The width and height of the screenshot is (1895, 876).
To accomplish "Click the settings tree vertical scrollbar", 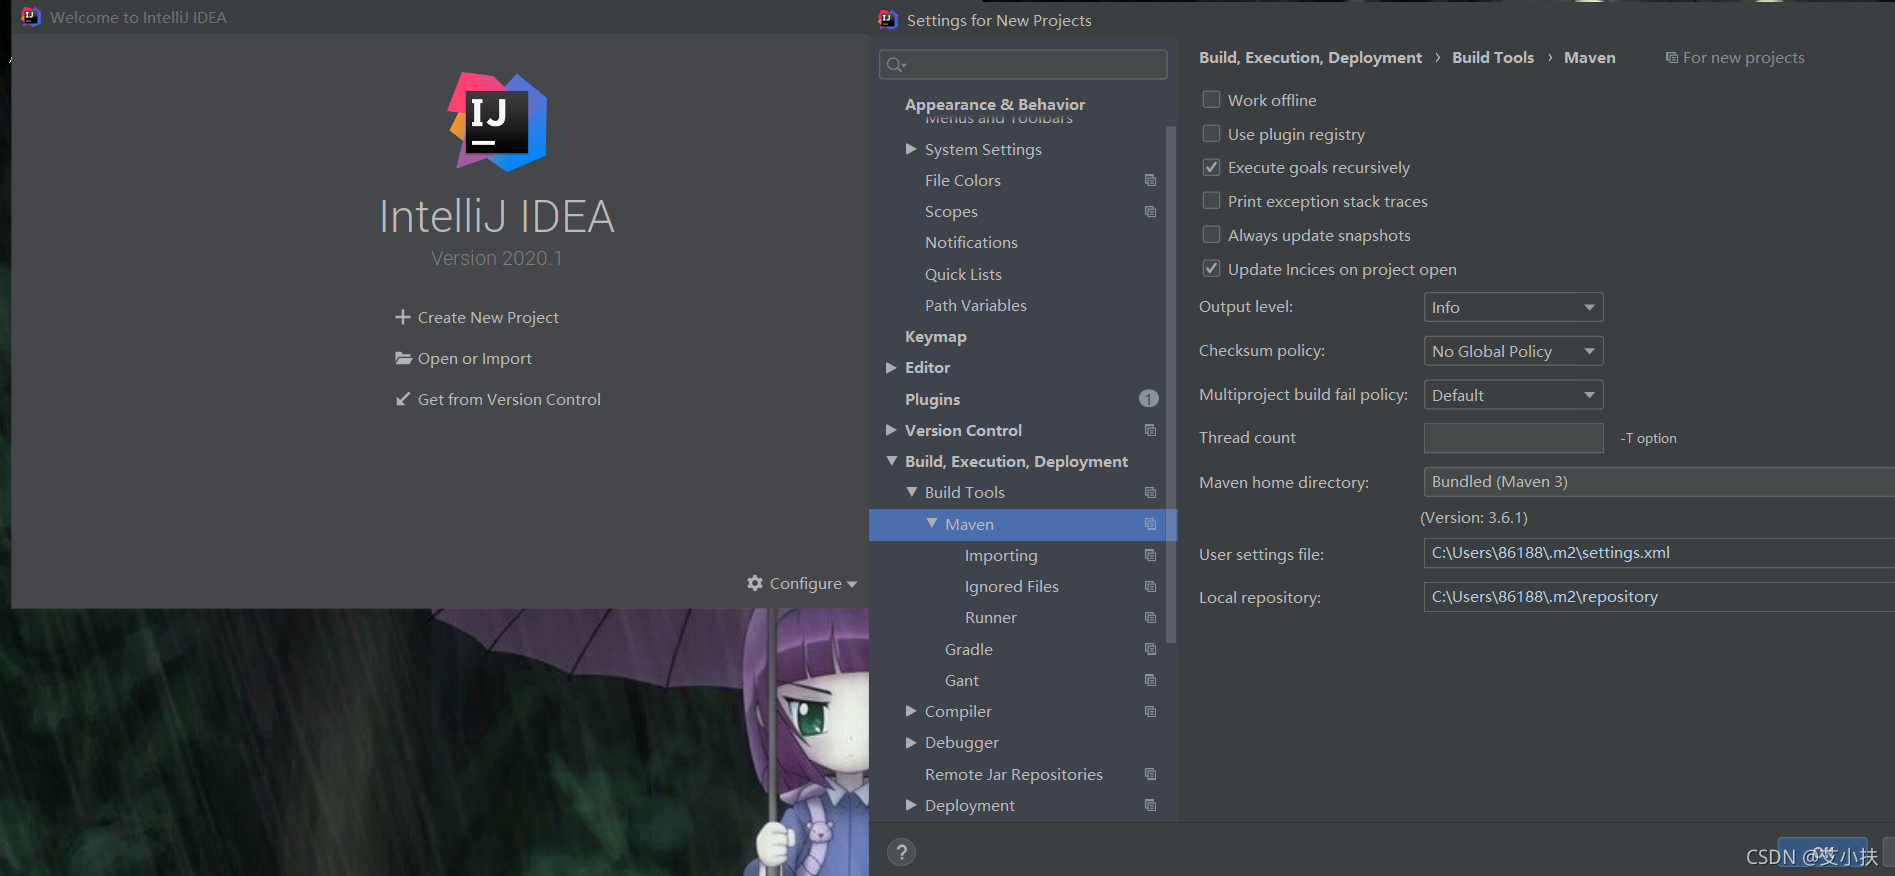I will point(1171,384).
